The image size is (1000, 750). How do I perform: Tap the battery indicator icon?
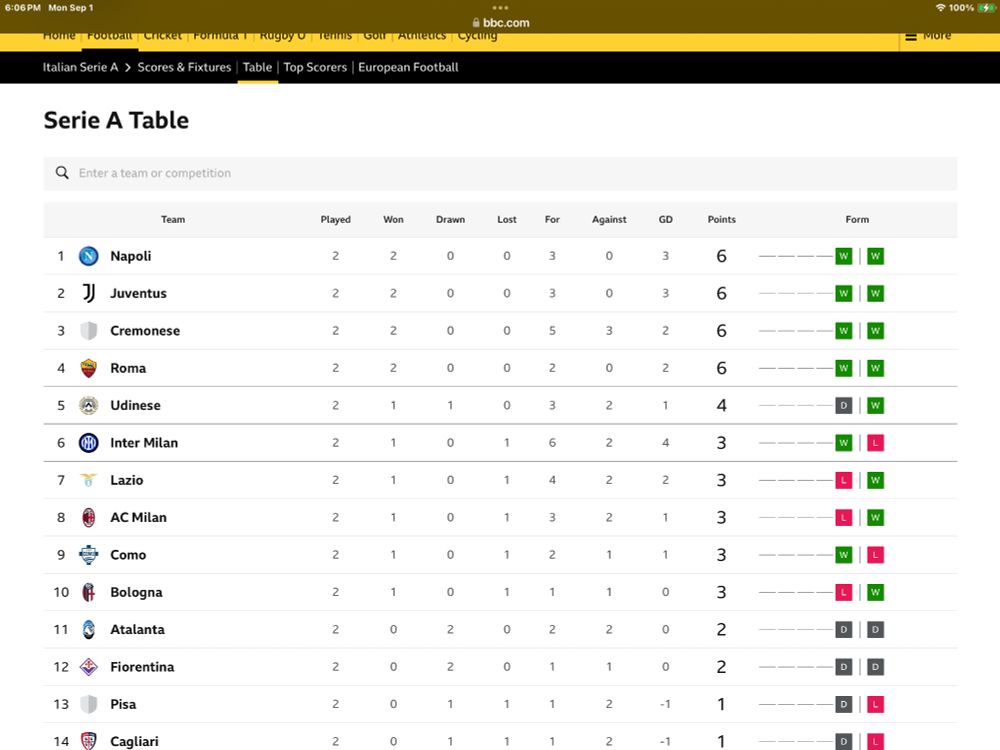click(986, 8)
